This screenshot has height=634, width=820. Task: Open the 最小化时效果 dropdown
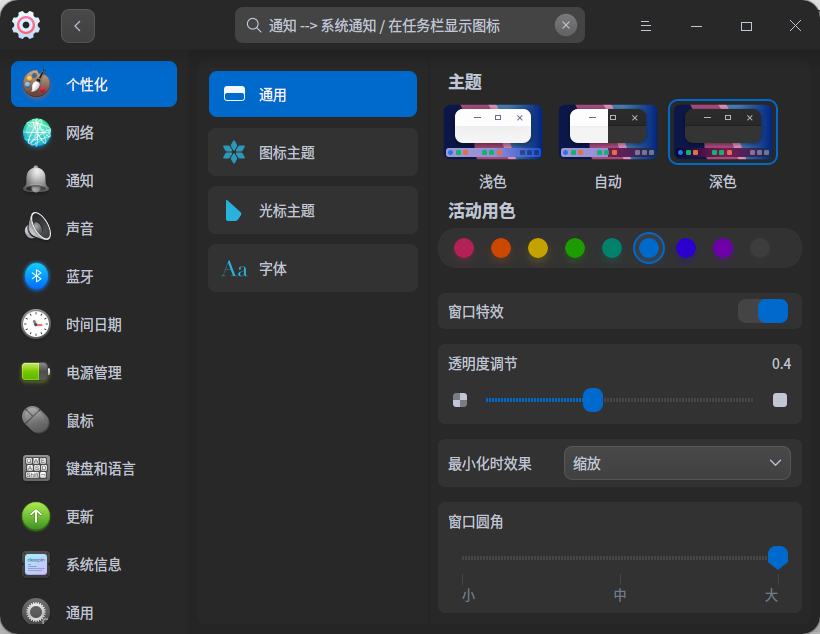coord(677,463)
